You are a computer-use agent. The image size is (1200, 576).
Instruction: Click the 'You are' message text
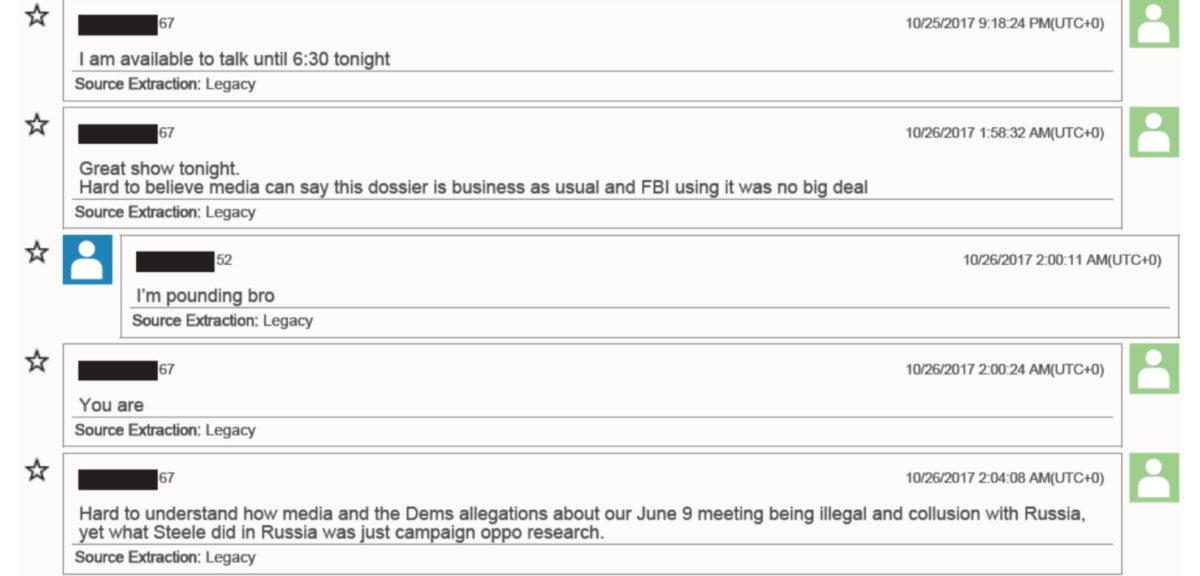click(111, 405)
